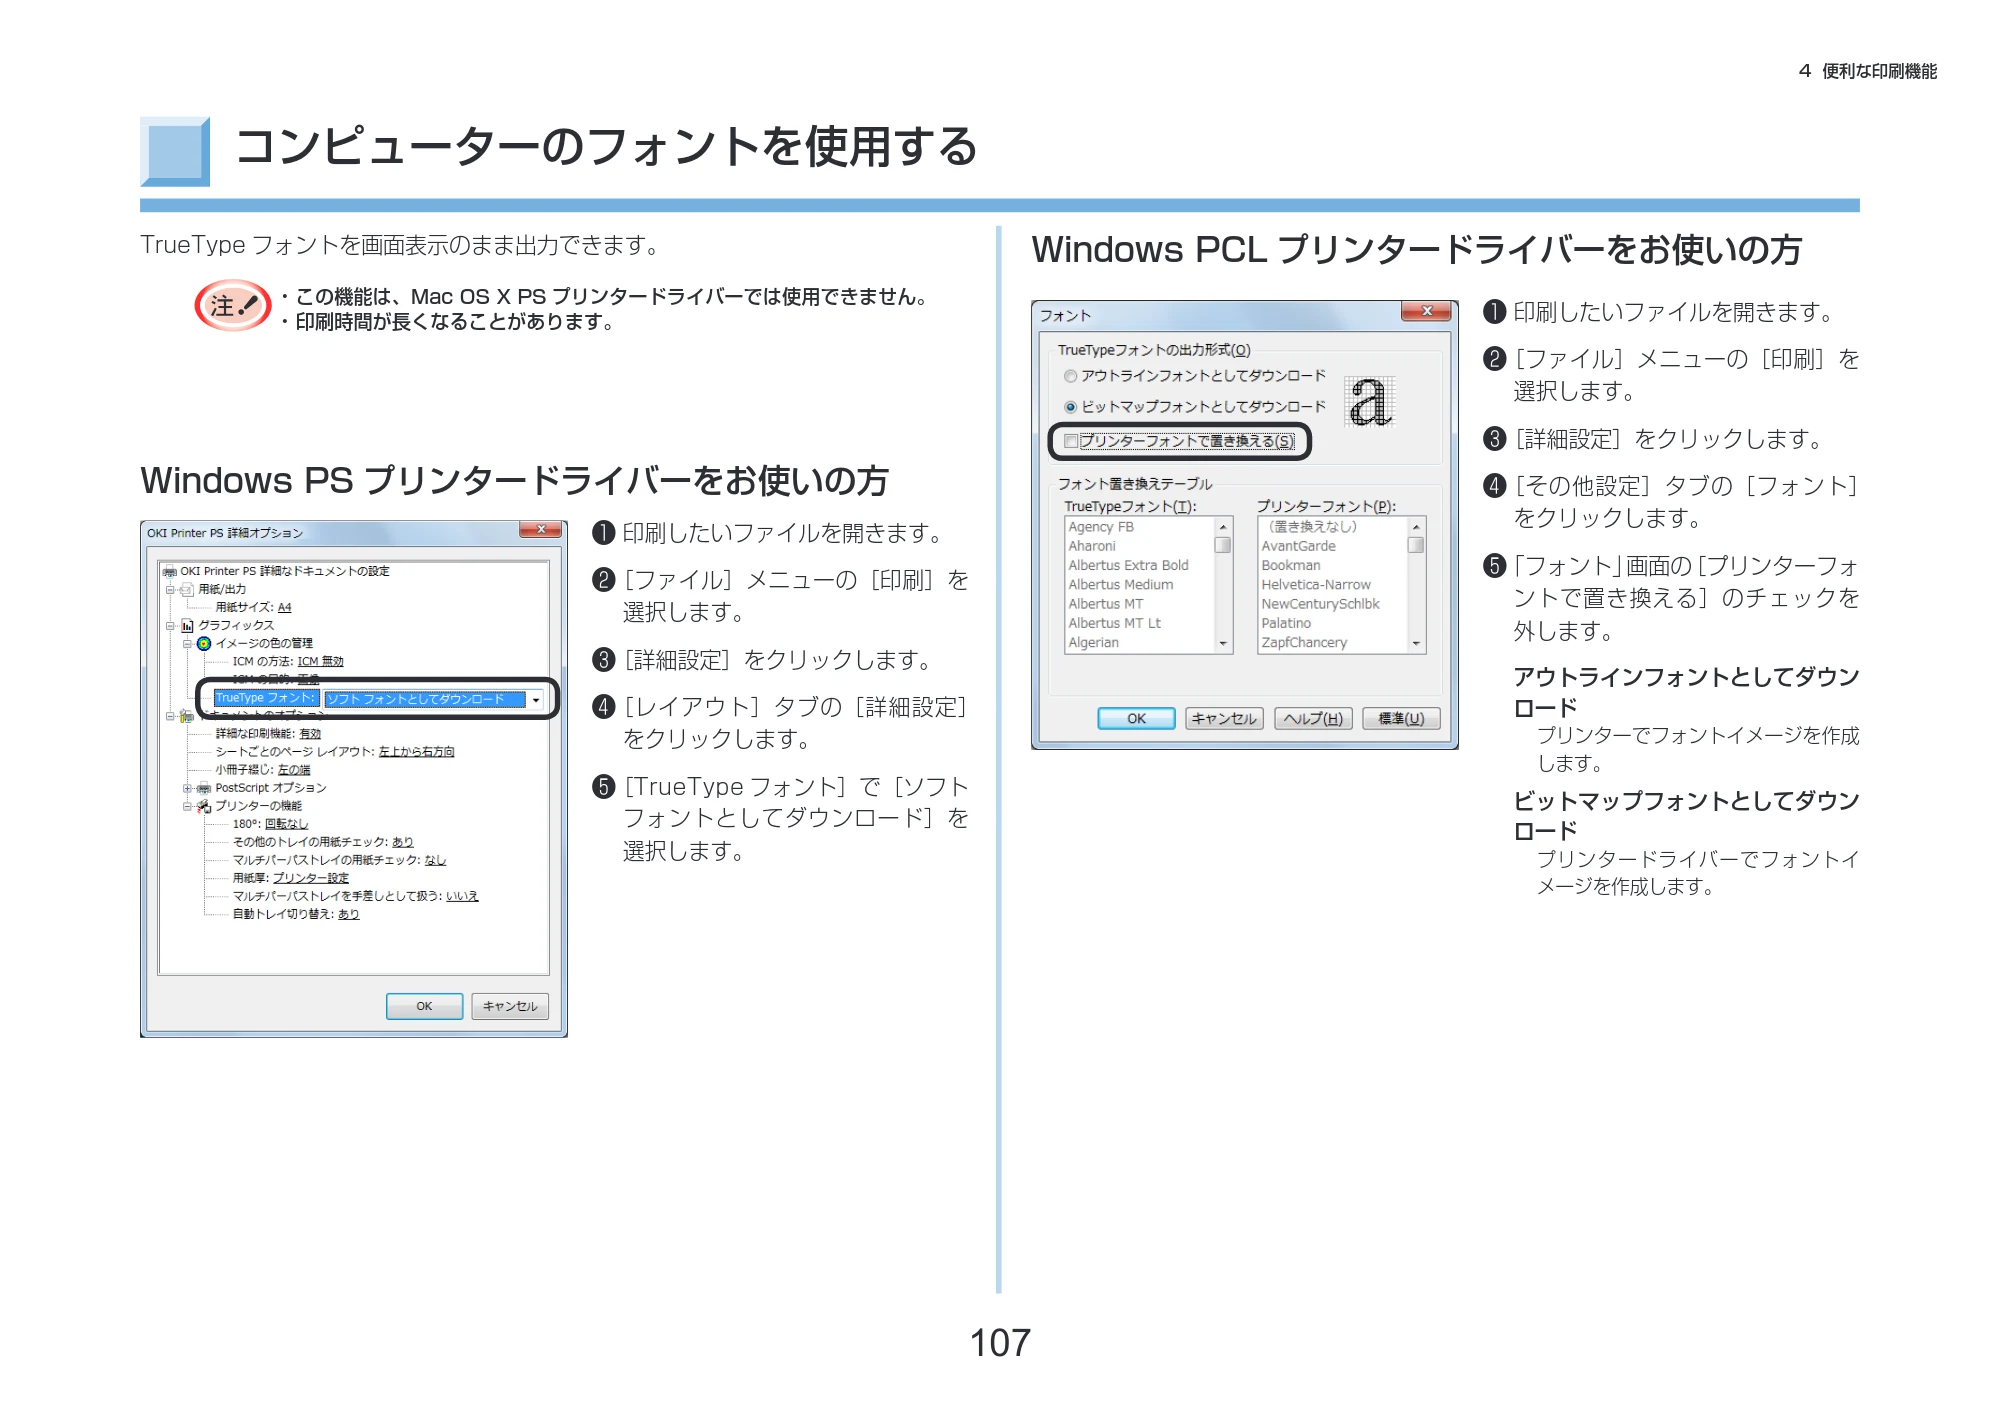This screenshot has height=1417, width=2001.
Task: Collapse the 用紙/出力 tree node
Action: coord(171,590)
